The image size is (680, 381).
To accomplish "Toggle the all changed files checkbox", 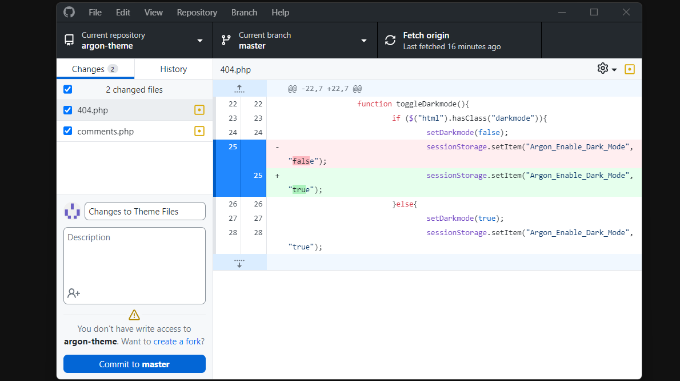I will [x=68, y=89].
